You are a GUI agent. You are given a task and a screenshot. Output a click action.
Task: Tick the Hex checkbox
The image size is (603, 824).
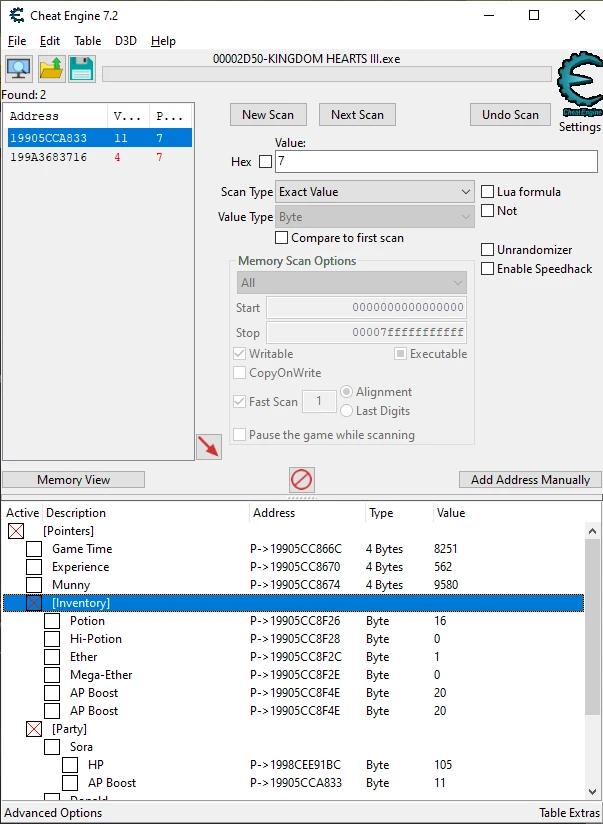(266, 161)
